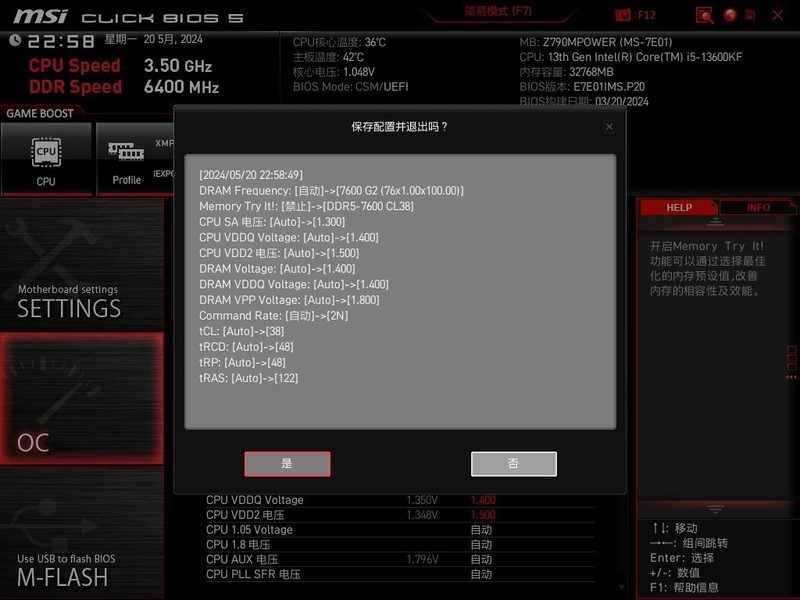Viewport: 800px width, 600px height.
Task: Click the screenshot camera icon (F12)
Action: [x=623, y=14]
